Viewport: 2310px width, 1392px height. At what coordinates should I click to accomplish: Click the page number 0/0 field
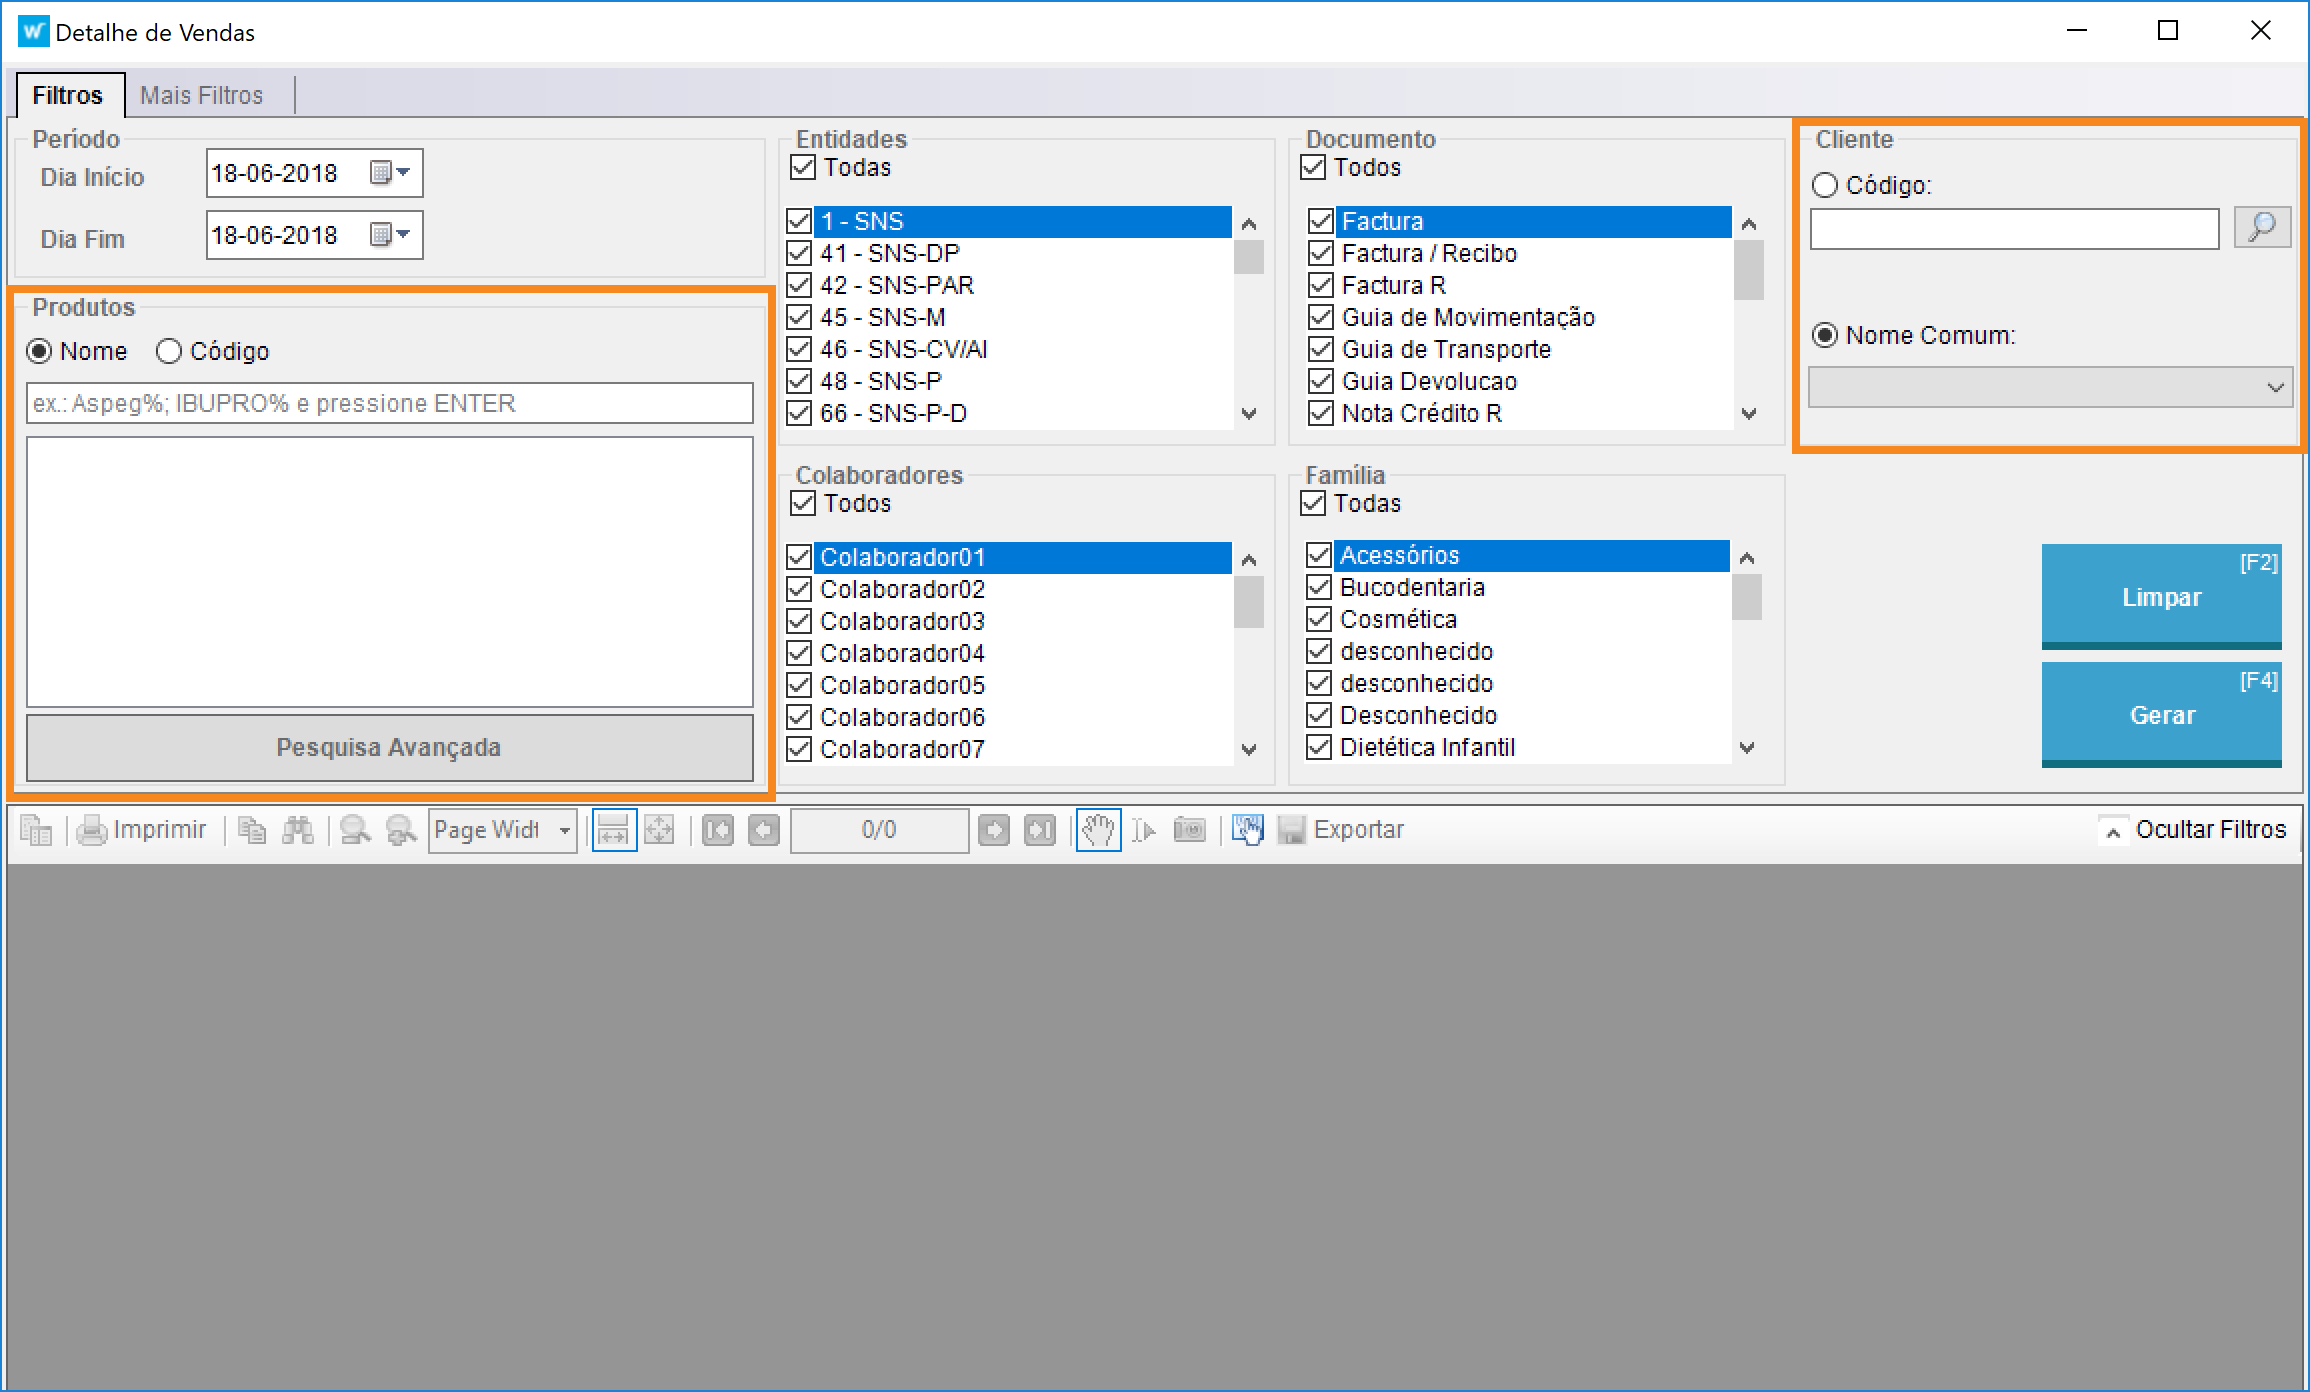(x=880, y=830)
